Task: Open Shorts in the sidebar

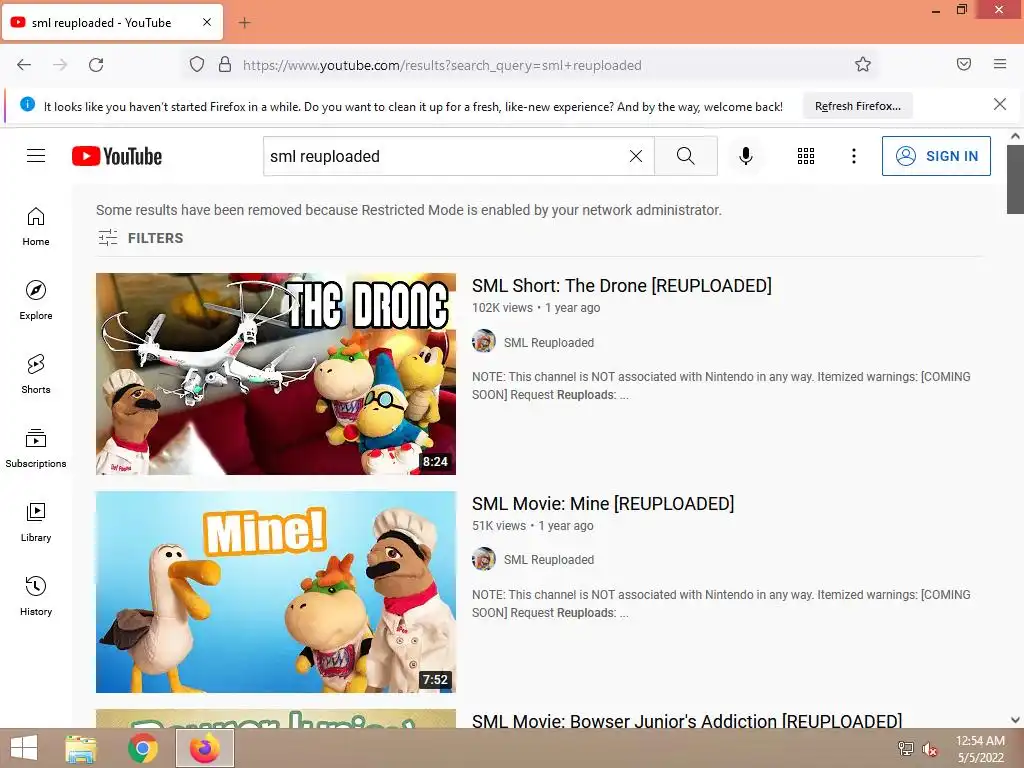Action: [x=36, y=374]
